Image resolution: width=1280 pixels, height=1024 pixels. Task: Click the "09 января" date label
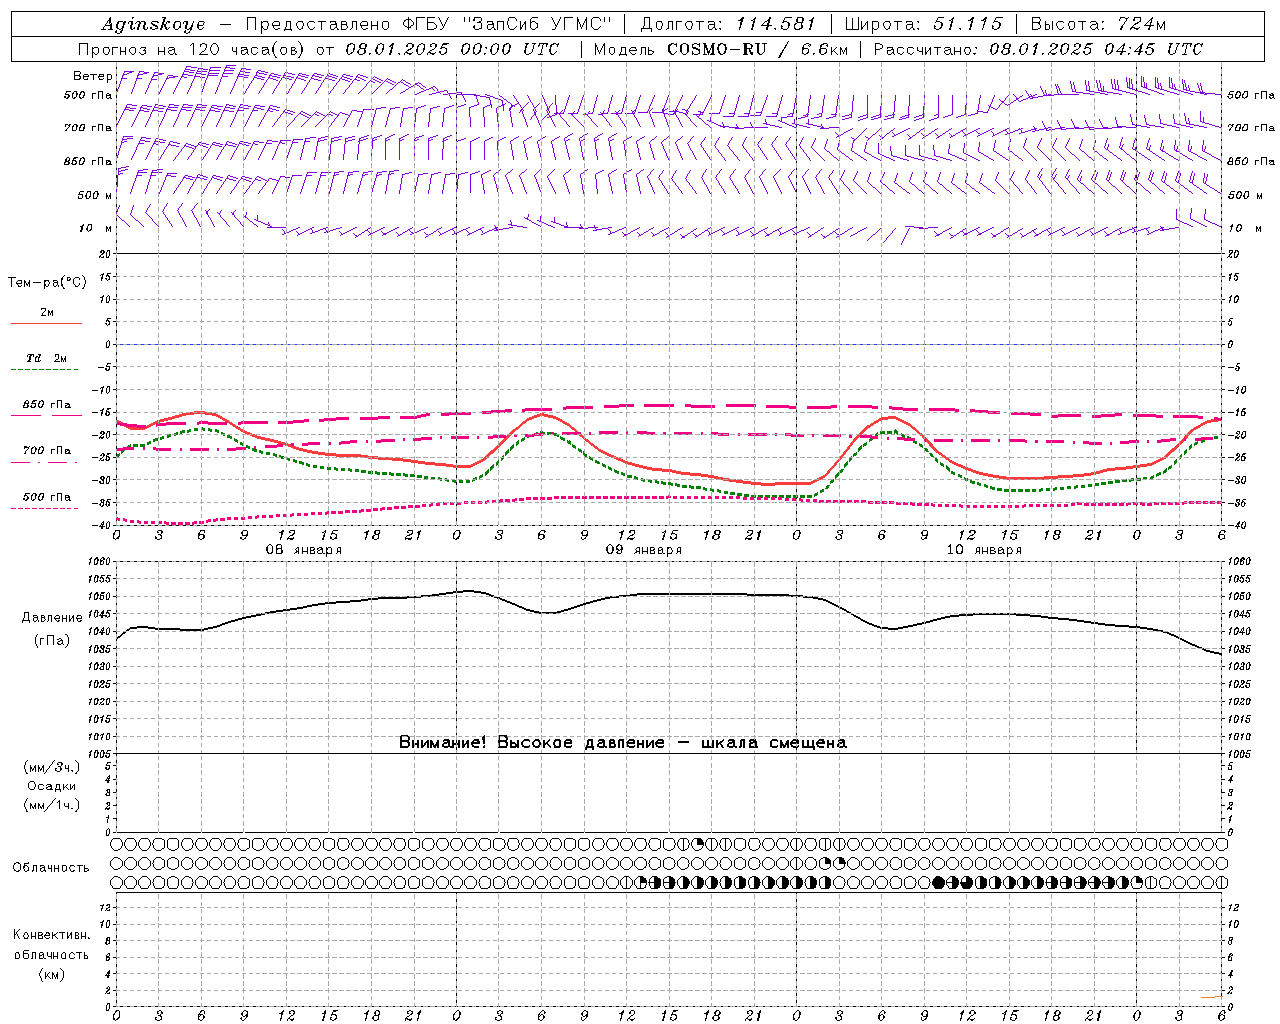pos(643,550)
